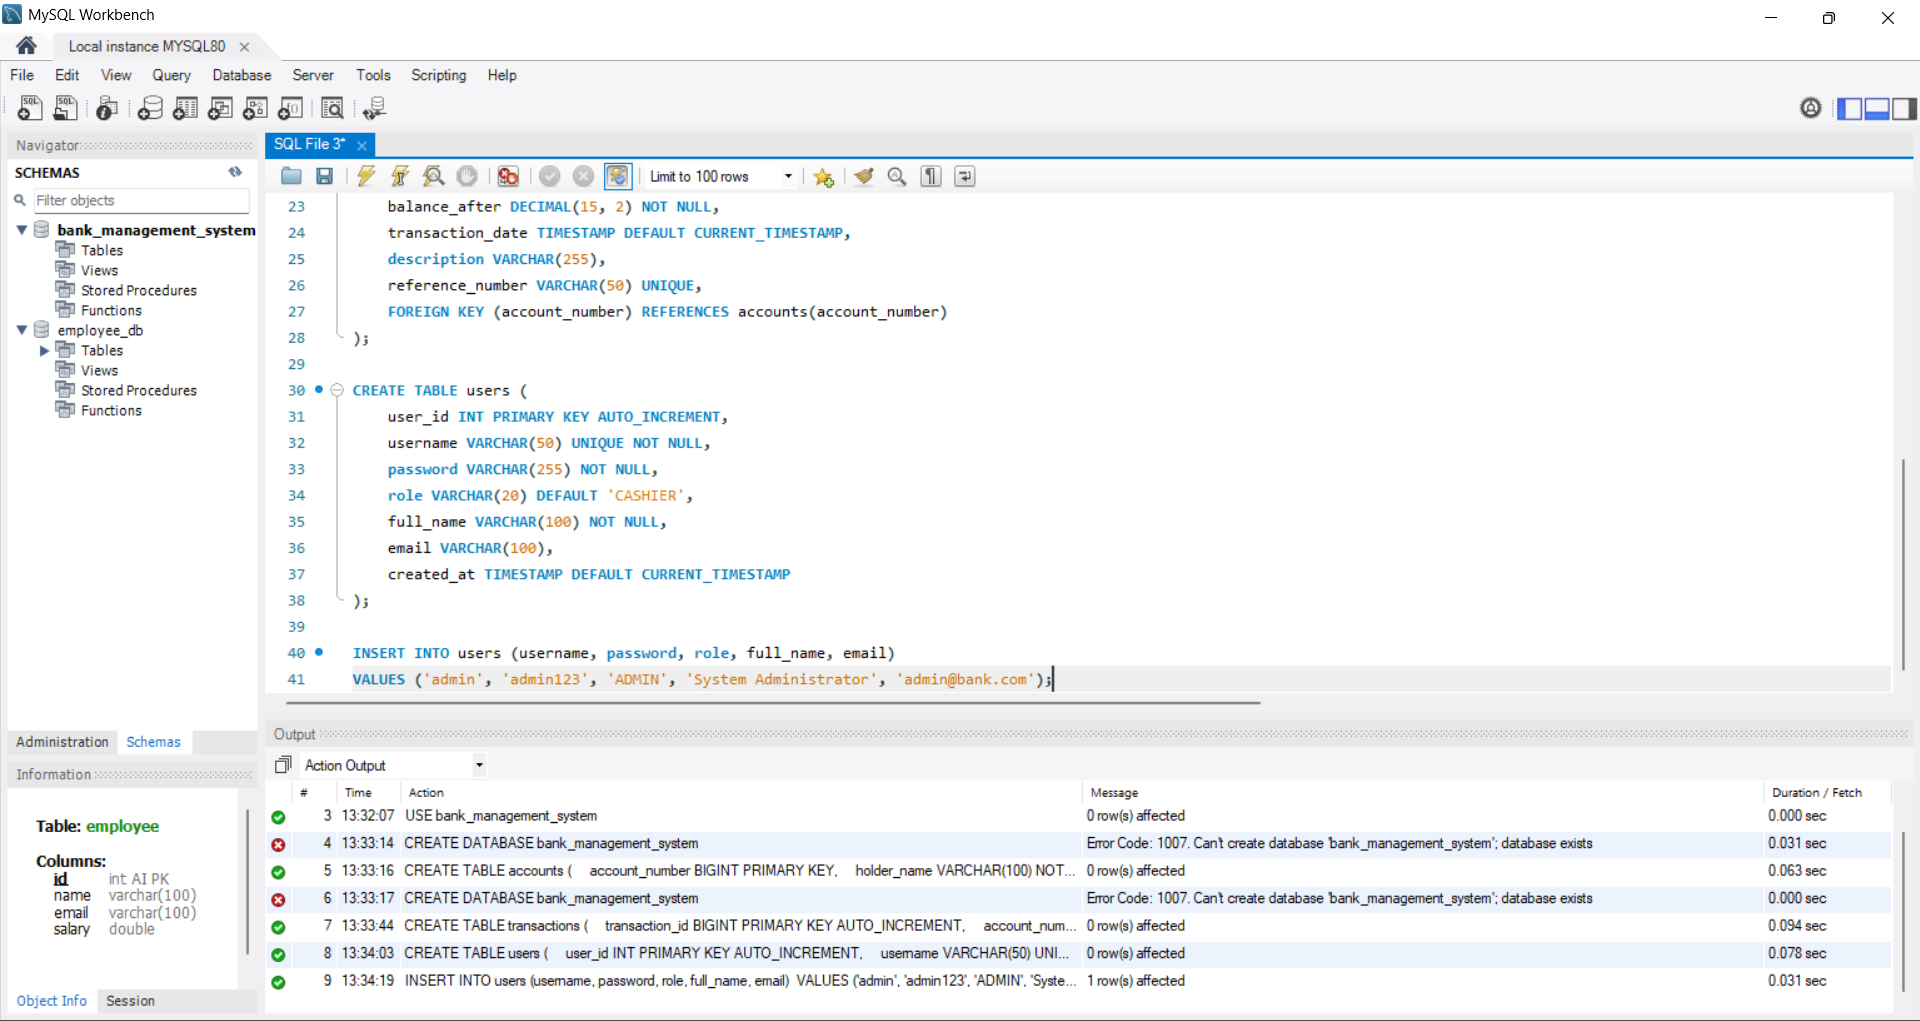Toggle autocommit mode button

[618, 176]
